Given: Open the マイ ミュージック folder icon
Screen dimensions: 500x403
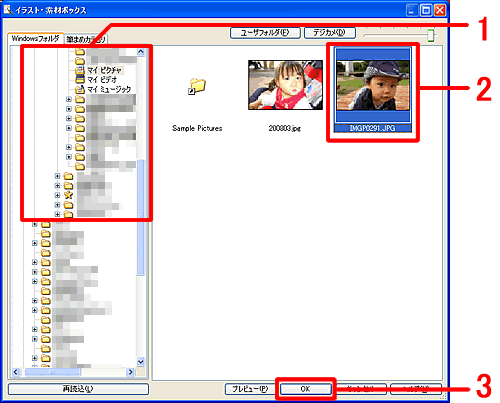Looking at the screenshot, I should tap(80, 89).
